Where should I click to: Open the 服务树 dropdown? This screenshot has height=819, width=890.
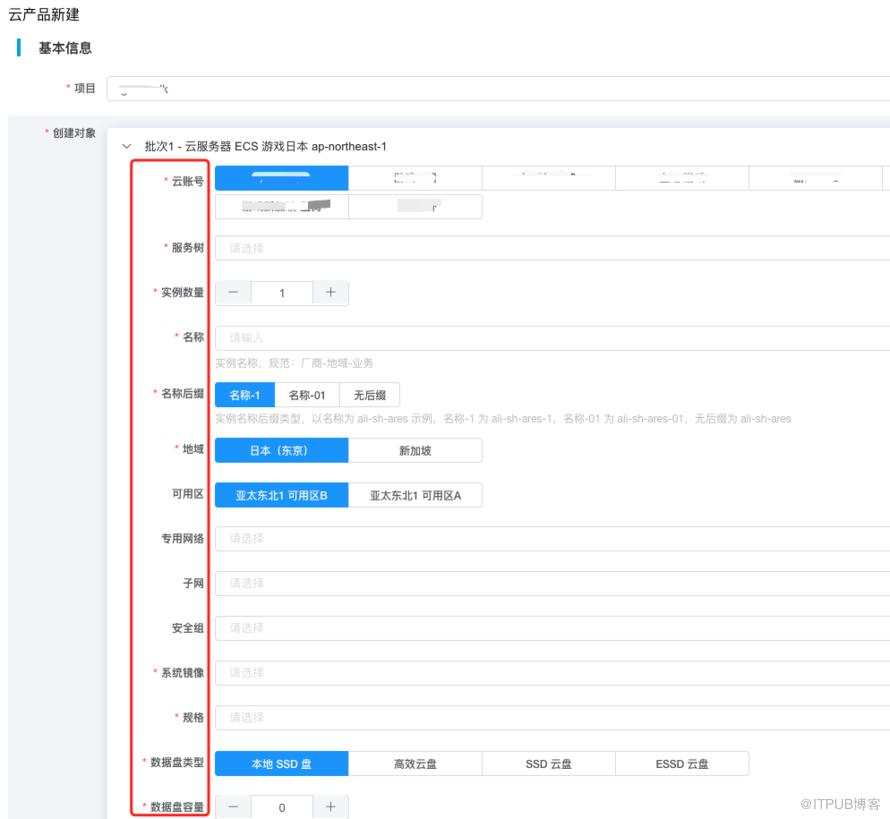(550, 248)
